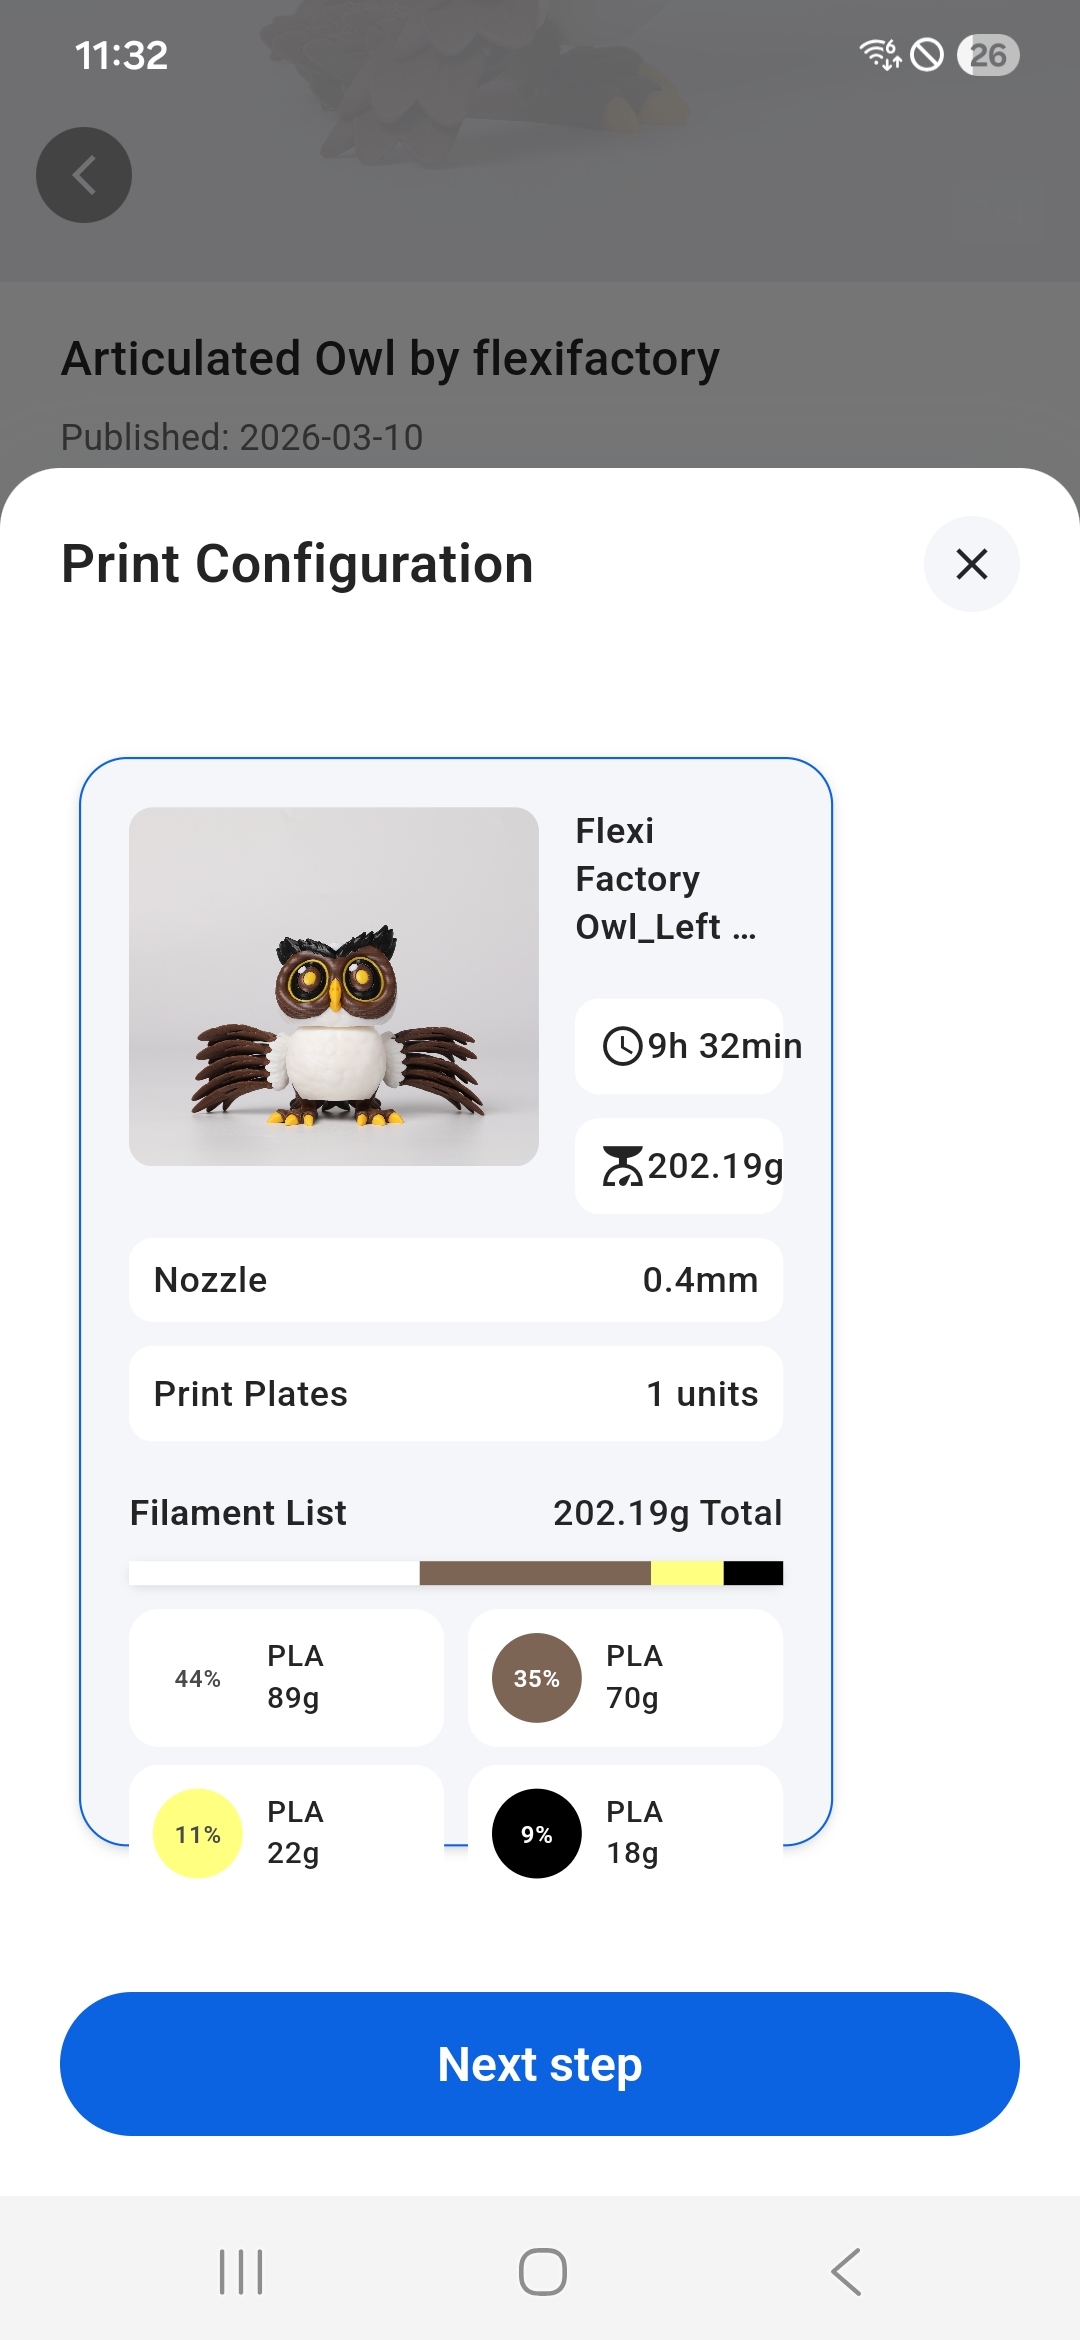This screenshot has height=2340, width=1080.
Task: Open the owl model thumbnail image
Action: pyautogui.click(x=334, y=986)
